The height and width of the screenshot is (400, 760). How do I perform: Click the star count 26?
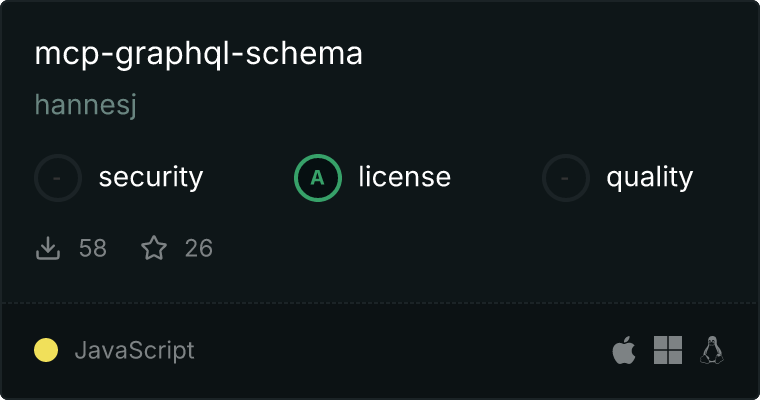199,248
